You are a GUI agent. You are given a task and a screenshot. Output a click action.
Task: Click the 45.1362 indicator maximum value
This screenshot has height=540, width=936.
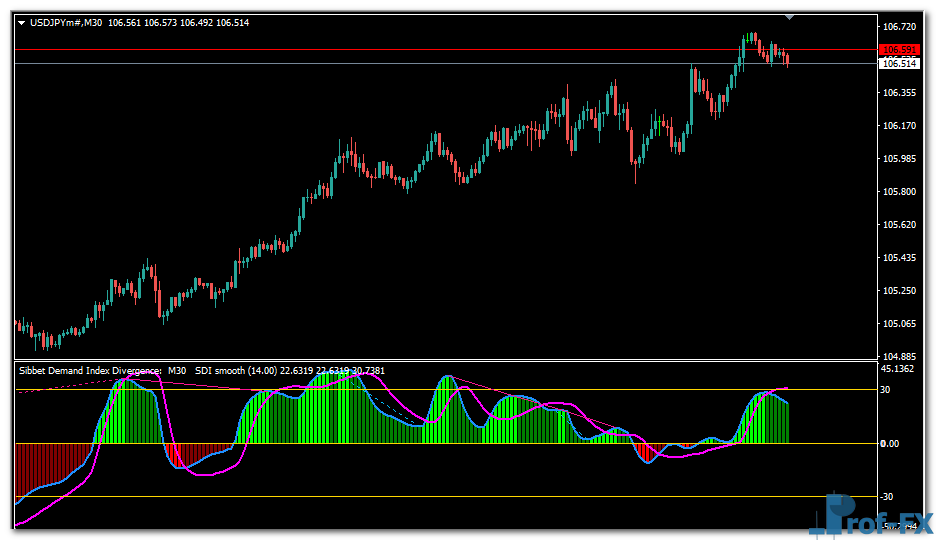click(897, 369)
